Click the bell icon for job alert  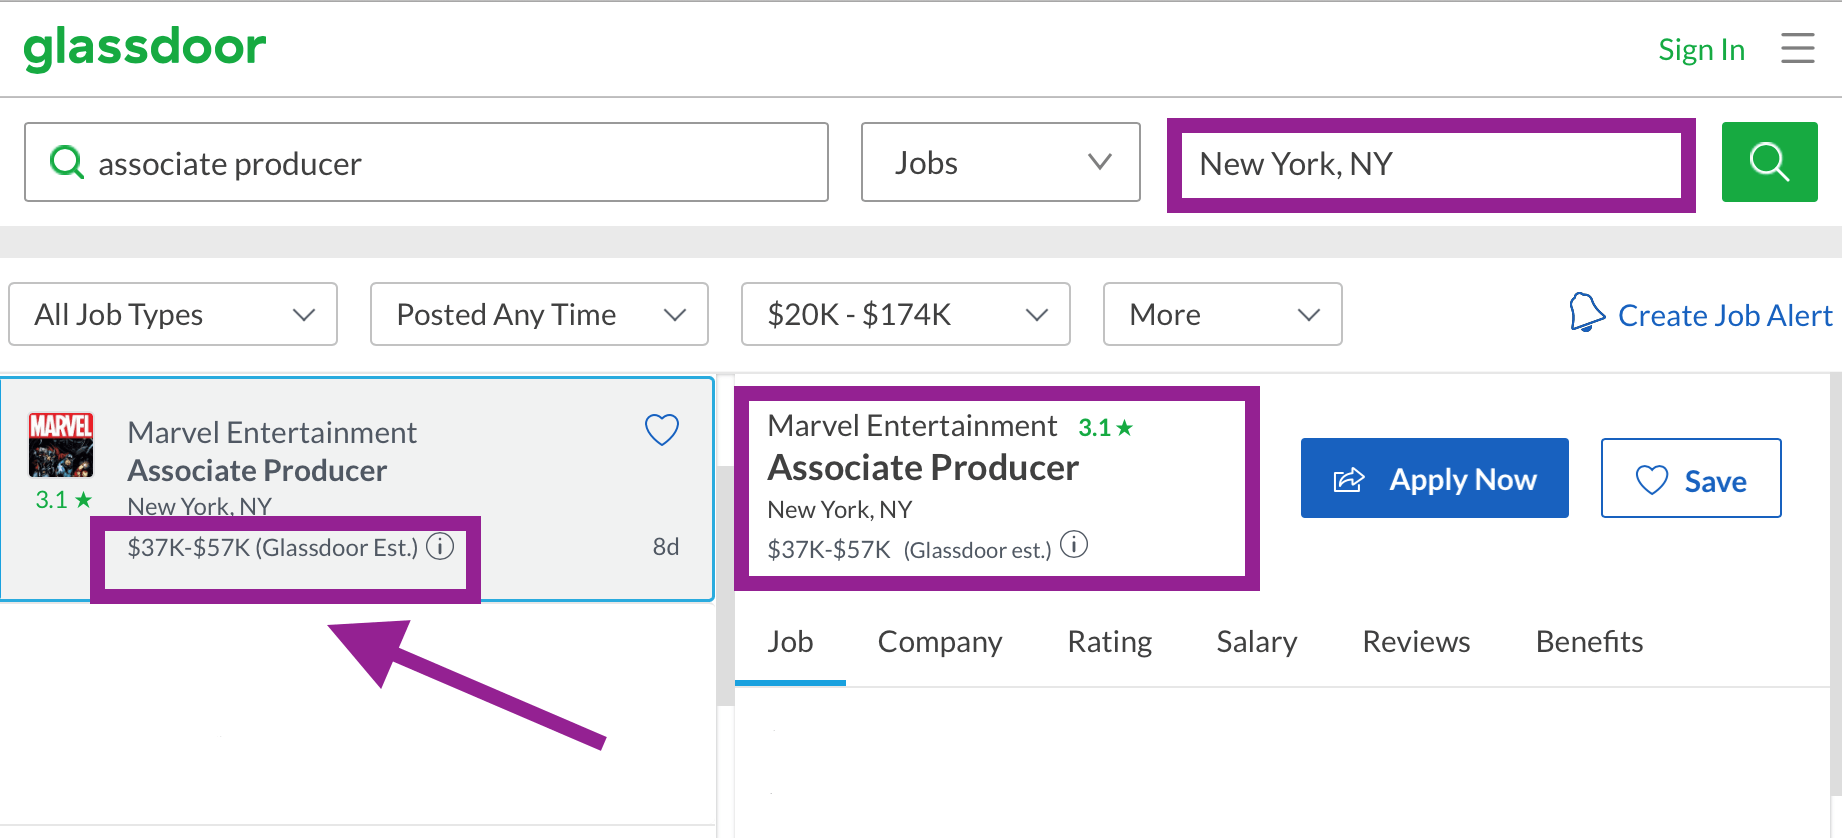1586,313
